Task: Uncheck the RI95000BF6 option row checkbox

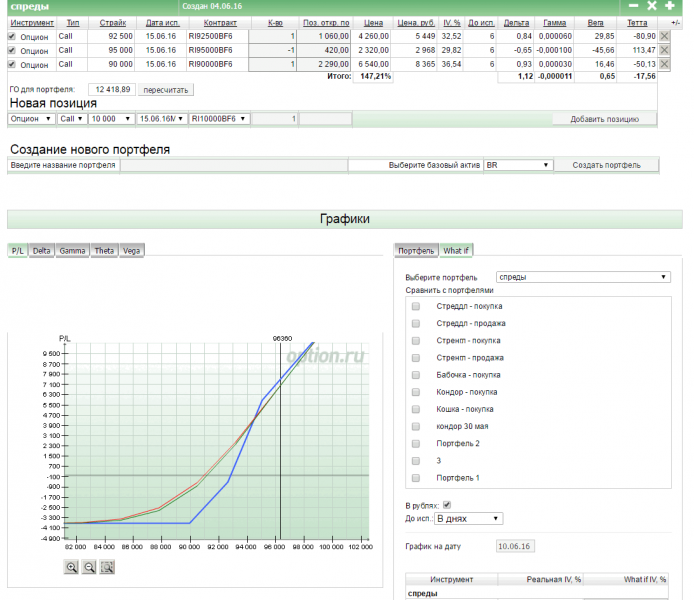Action: (12, 50)
